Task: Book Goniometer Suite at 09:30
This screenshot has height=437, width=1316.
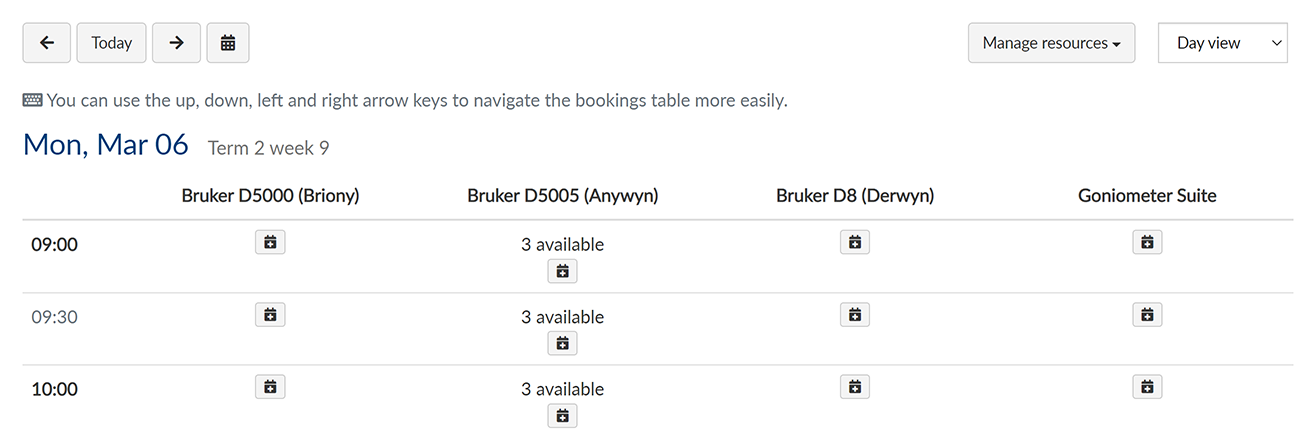Action: [x=1147, y=315]
